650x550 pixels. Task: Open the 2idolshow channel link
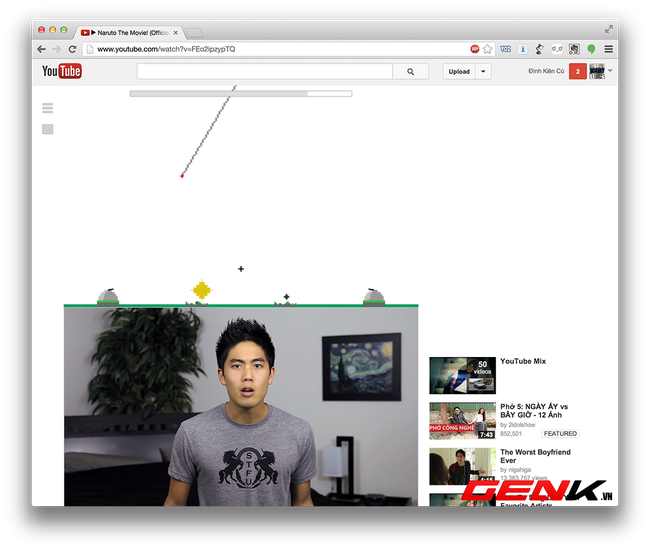522,425
